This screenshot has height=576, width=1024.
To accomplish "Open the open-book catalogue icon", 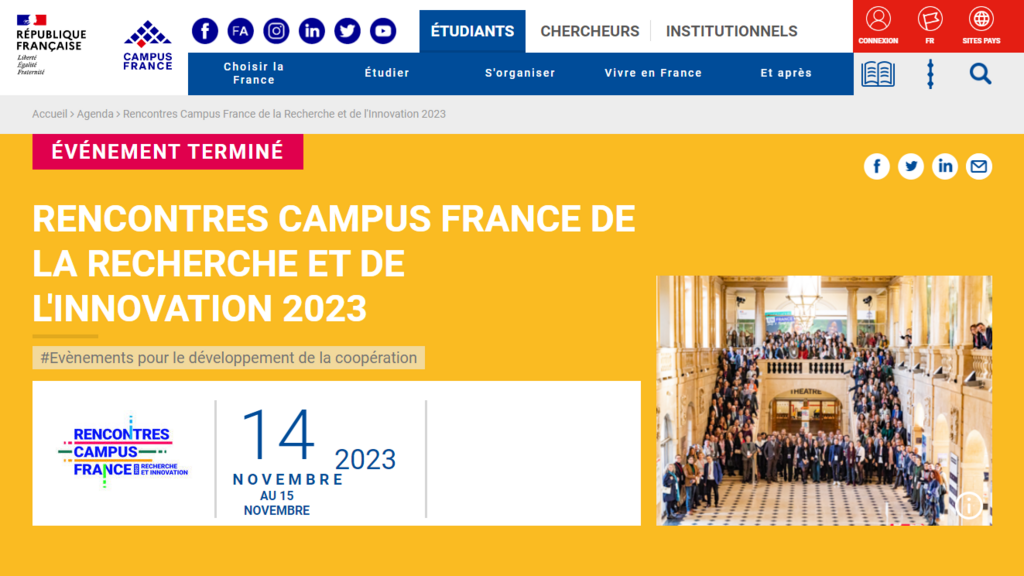I will tap(878, 74).
